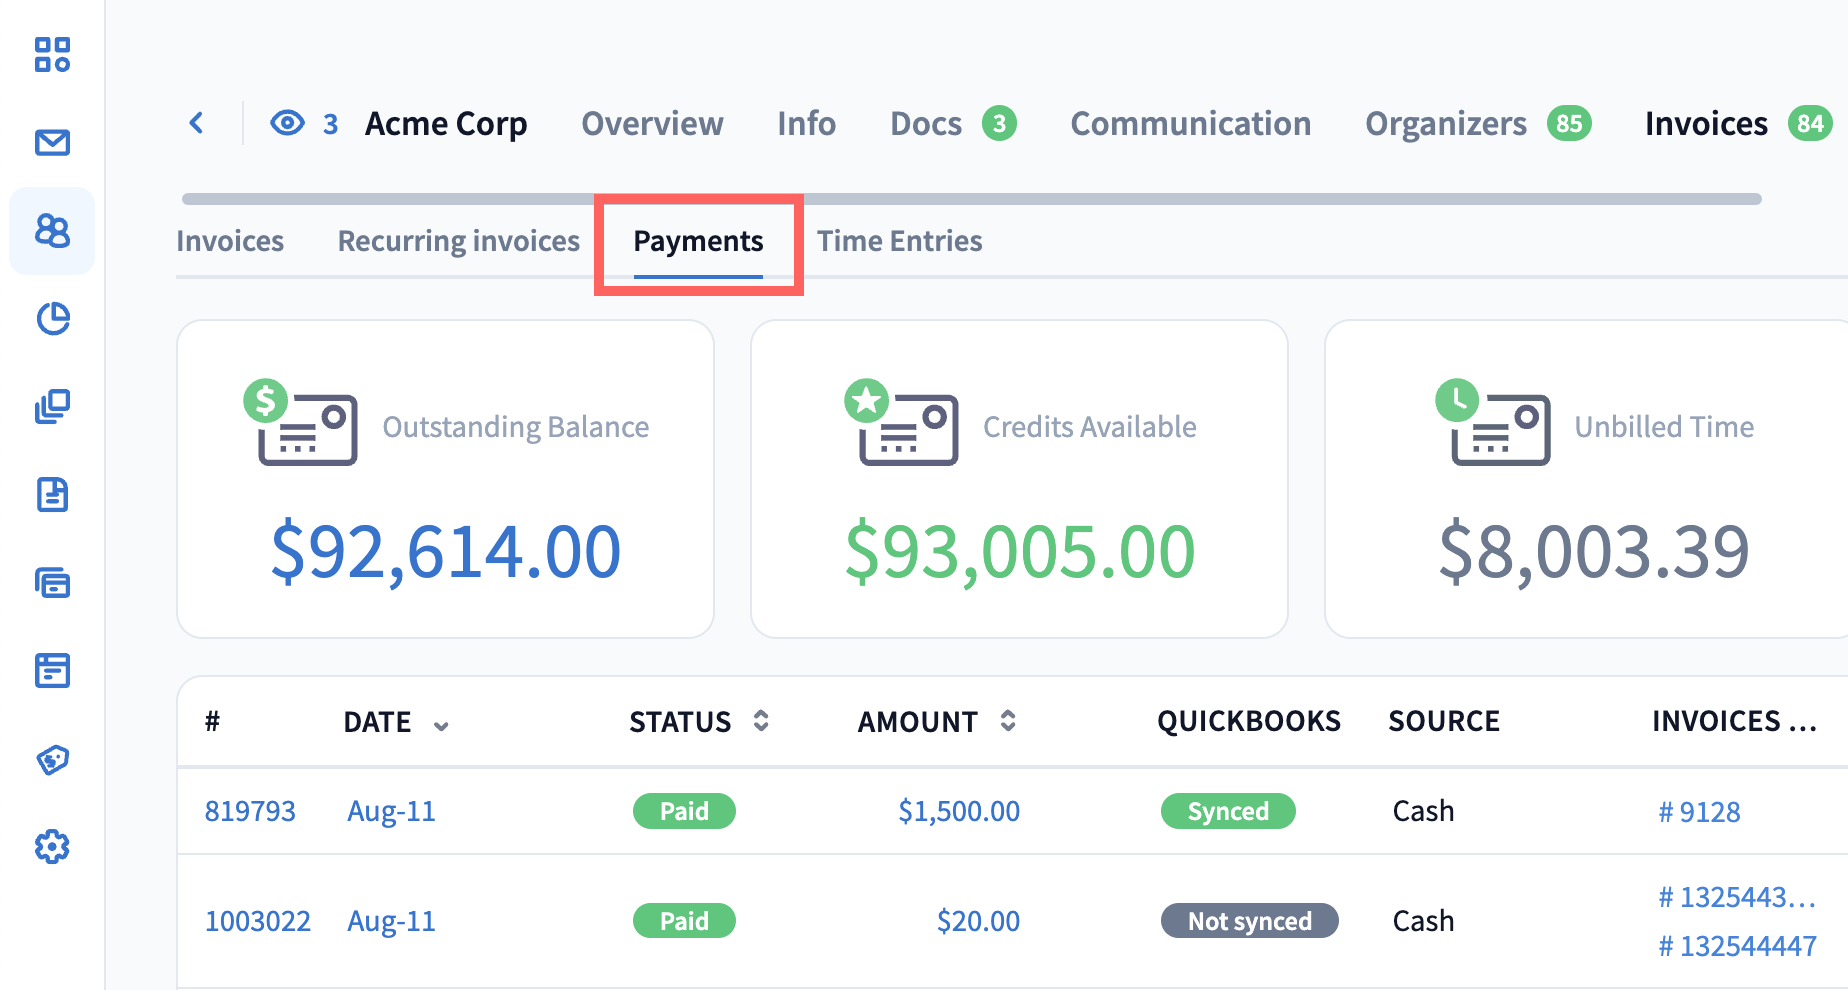The image size is (1848, 990).
Task: Switch to the Time Entries tab
Action: coord(899,241)
